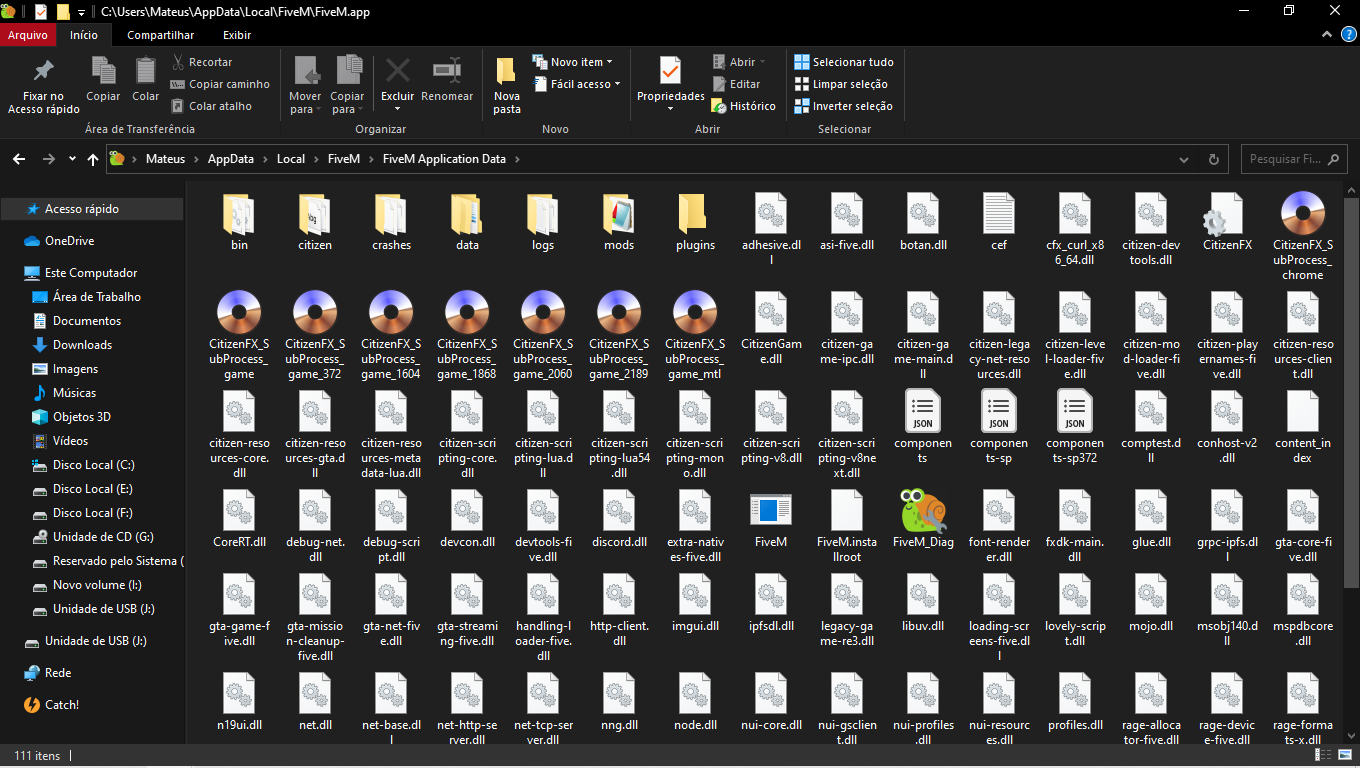This screenshot has height=768, width=1360.
Task: Switch to the Exibir tab
Action: pyautogui.click(x=237, y=35)
